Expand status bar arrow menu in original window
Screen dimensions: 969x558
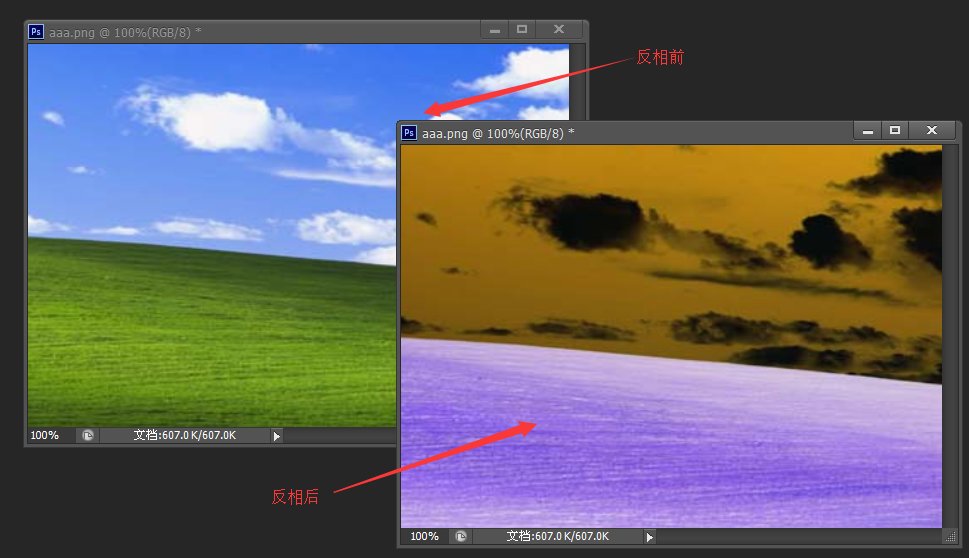[x=276, y=436]
